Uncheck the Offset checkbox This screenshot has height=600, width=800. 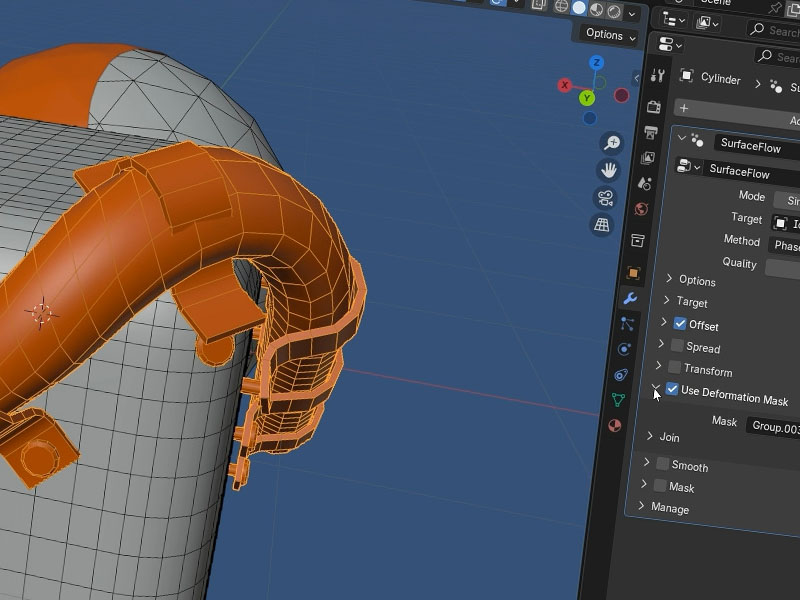(x=680, y=324)
